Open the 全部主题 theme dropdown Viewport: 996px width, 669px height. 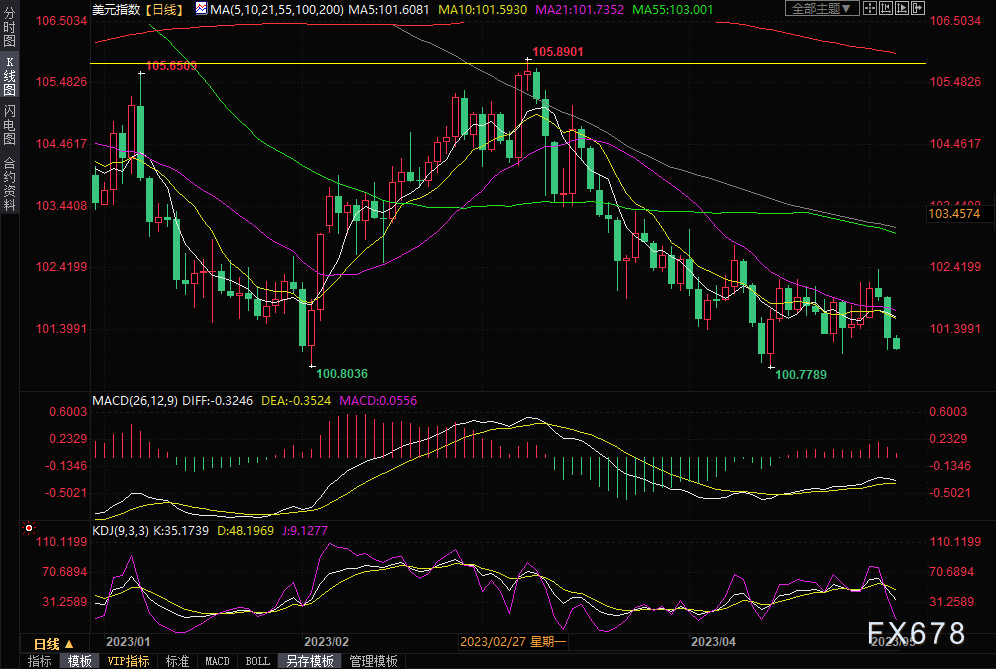823,9
